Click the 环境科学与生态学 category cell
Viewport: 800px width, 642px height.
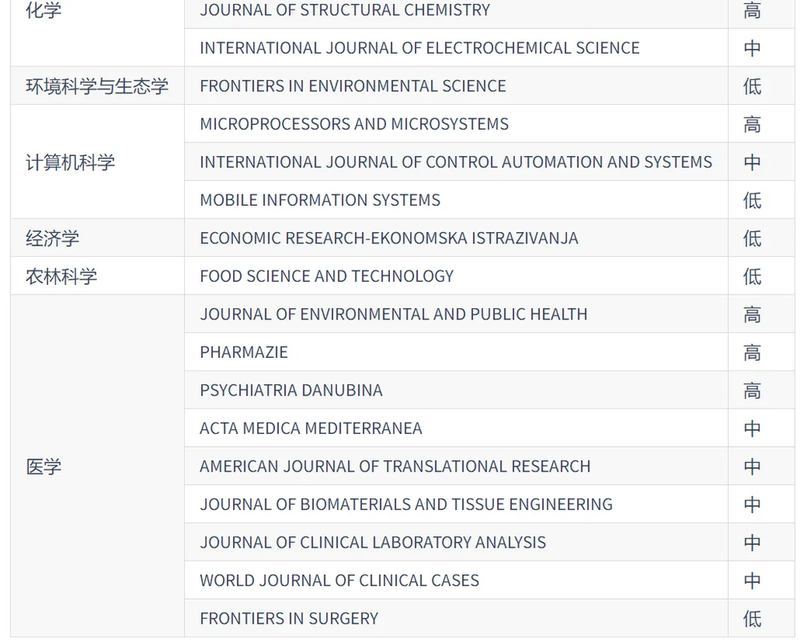coord(97,86)
